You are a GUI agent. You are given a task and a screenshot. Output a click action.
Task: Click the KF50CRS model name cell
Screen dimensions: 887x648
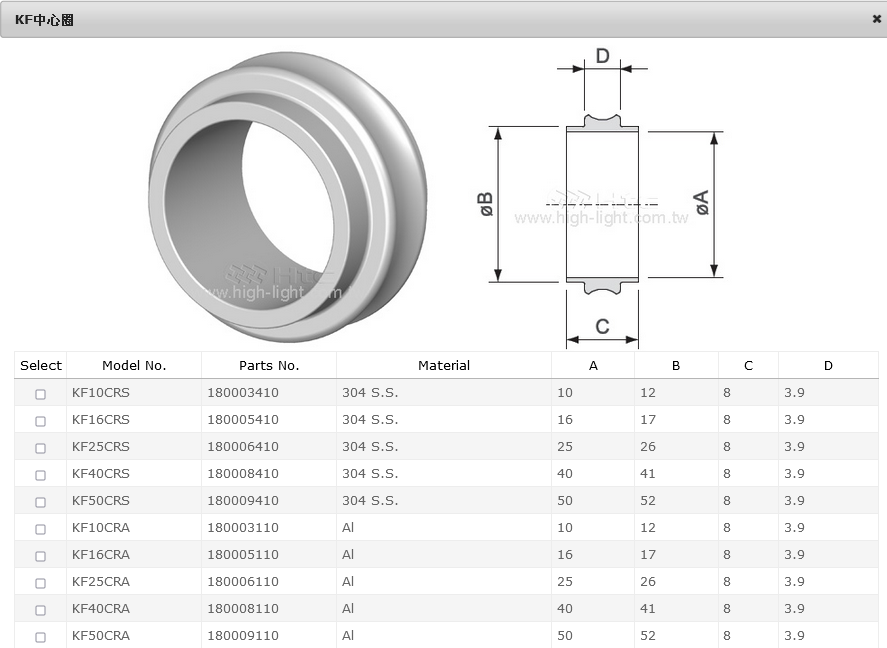pyautogui.click(x=101, y=501)
